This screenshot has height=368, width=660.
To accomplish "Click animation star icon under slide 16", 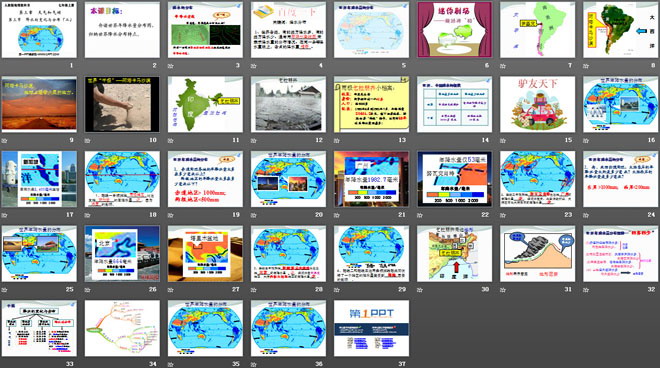I will pos(586,140).
